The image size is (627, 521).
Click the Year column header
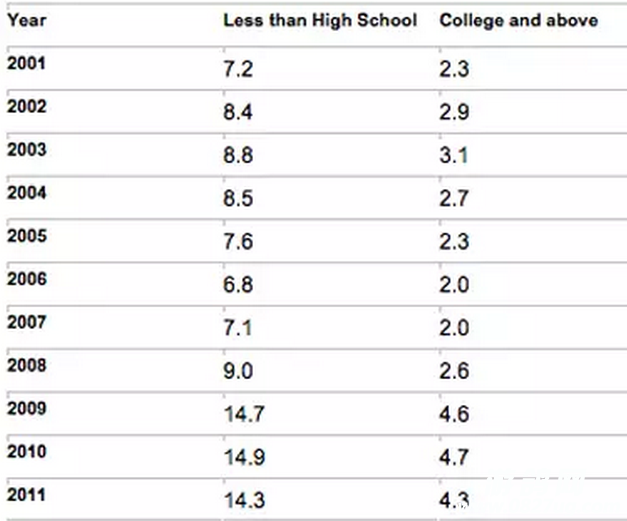27,20
